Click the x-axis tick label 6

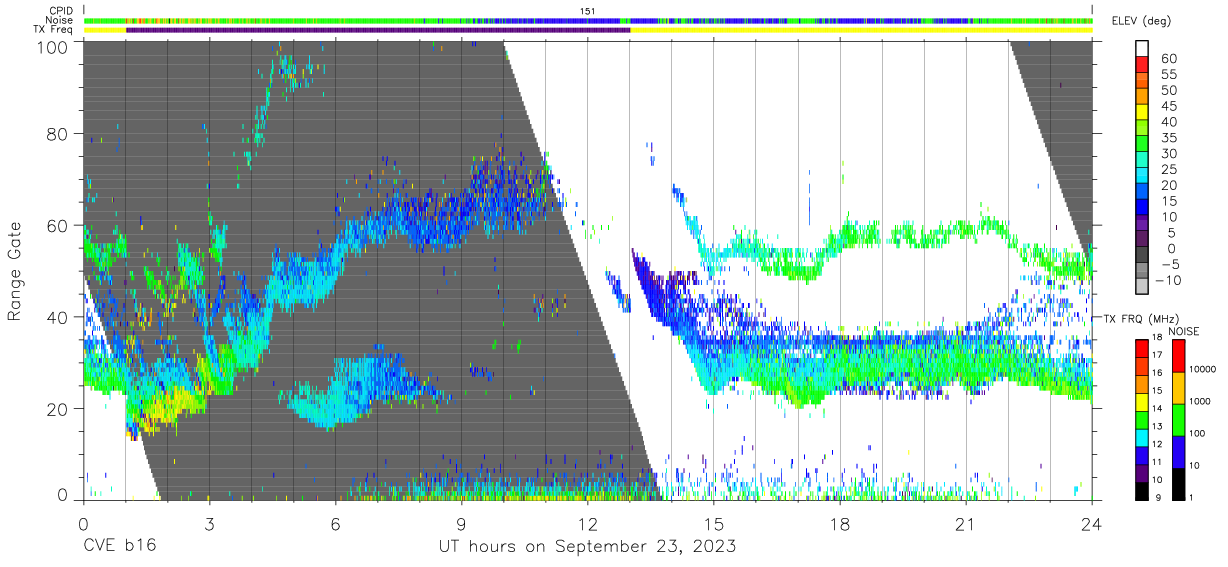(335, 523)
